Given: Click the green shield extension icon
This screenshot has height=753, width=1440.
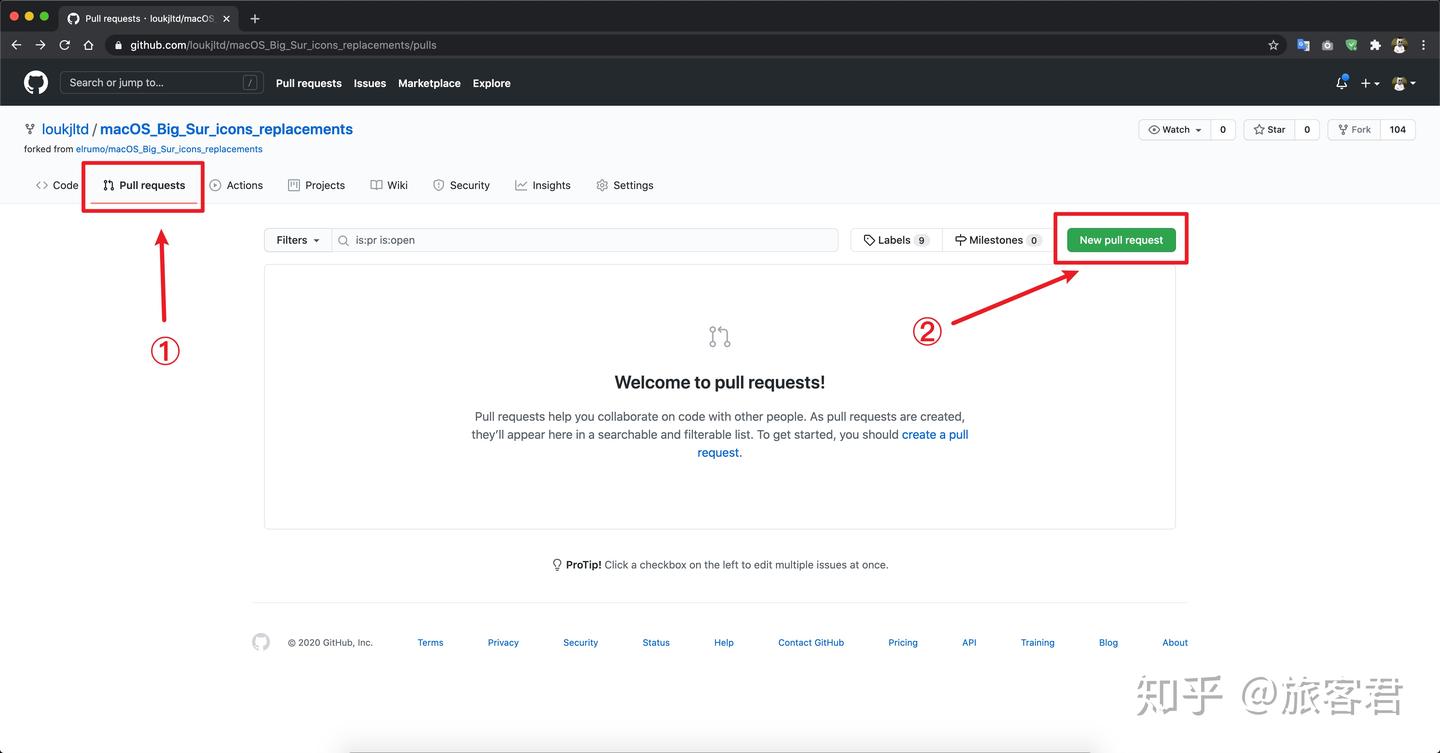Looking at the screenshot, I should 1351,45.
